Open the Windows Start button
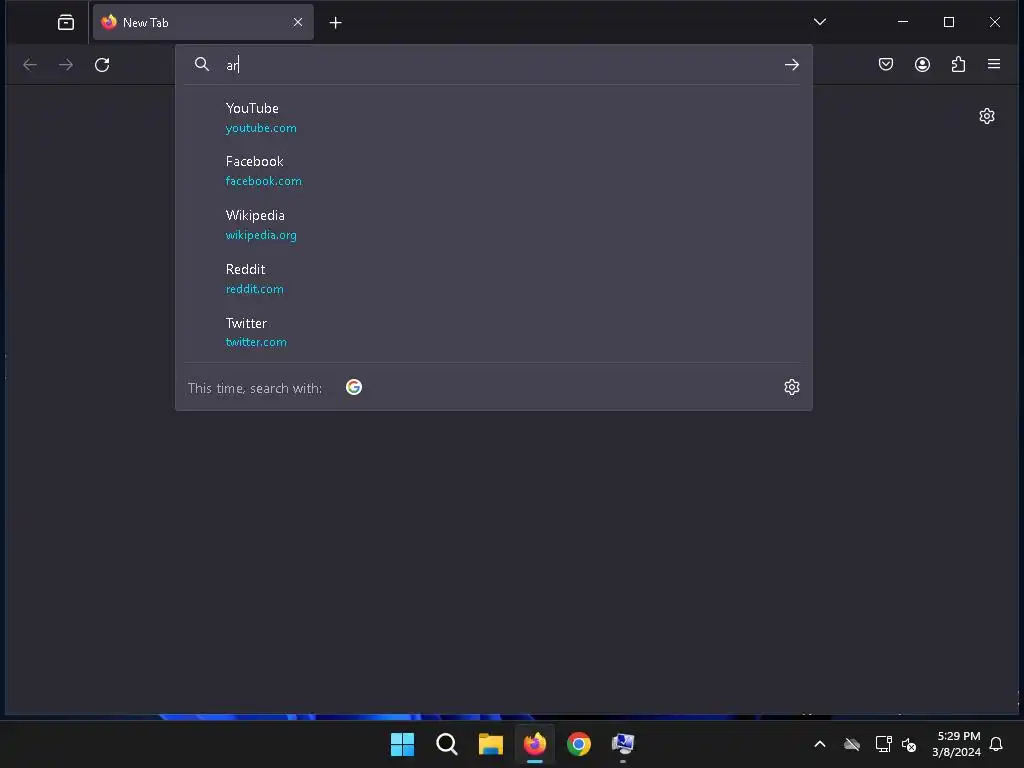The height and width of the screenshot is (768, 1024). tap(402, 744)
